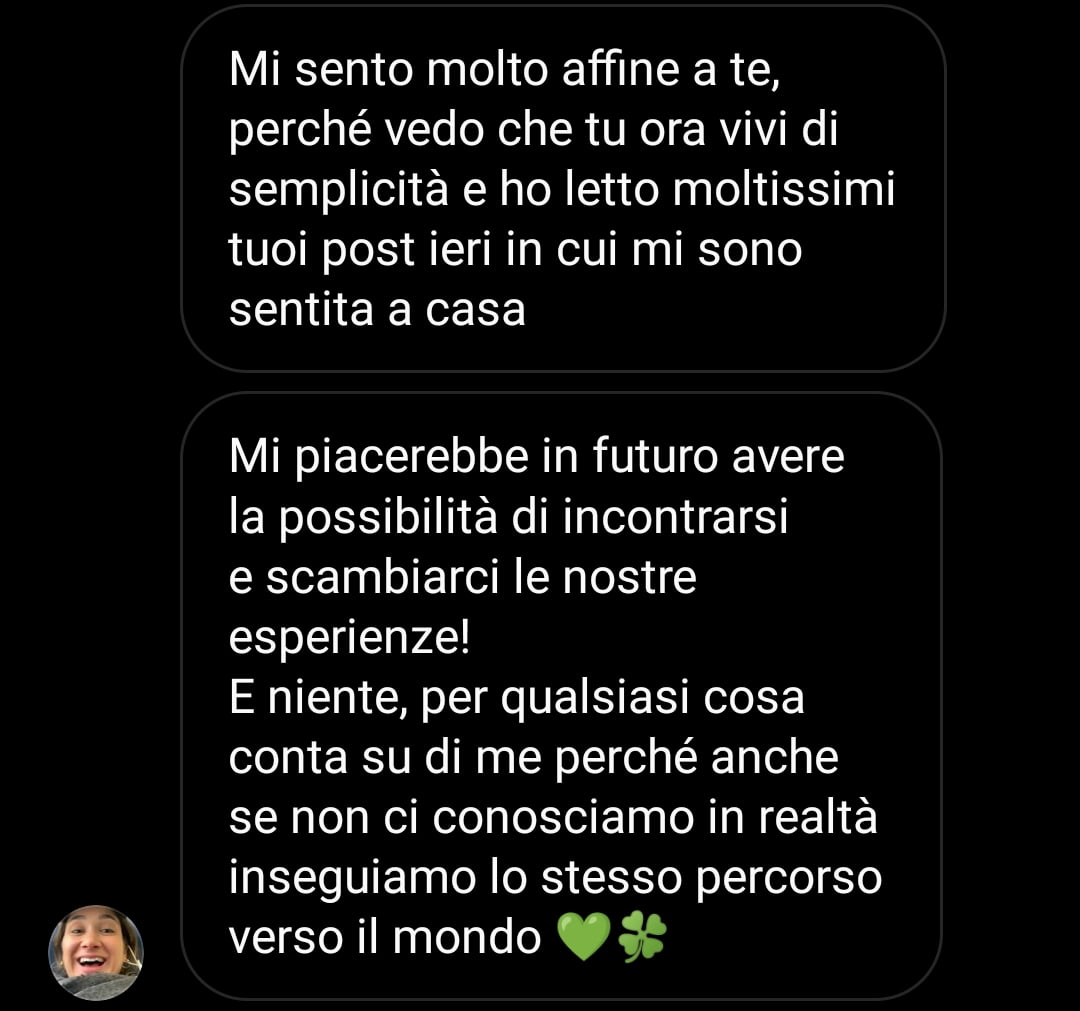Click the line "sentita a casa"
1080x1011 pixels.
[377, 310]
